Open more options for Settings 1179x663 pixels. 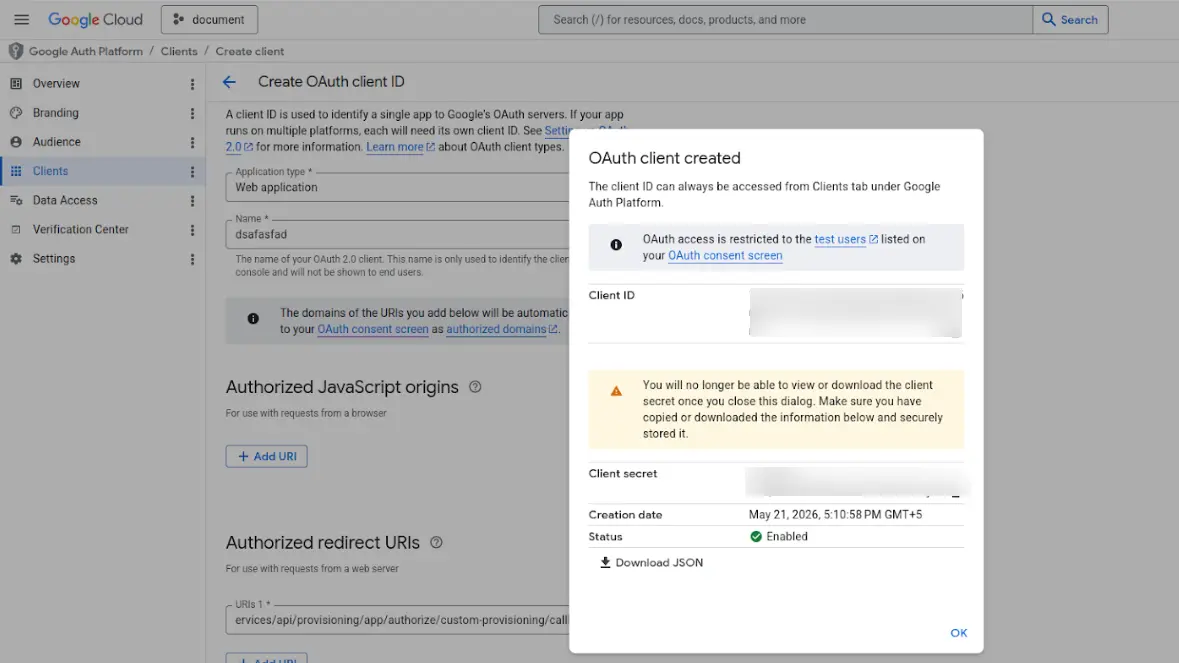(192, 259)
